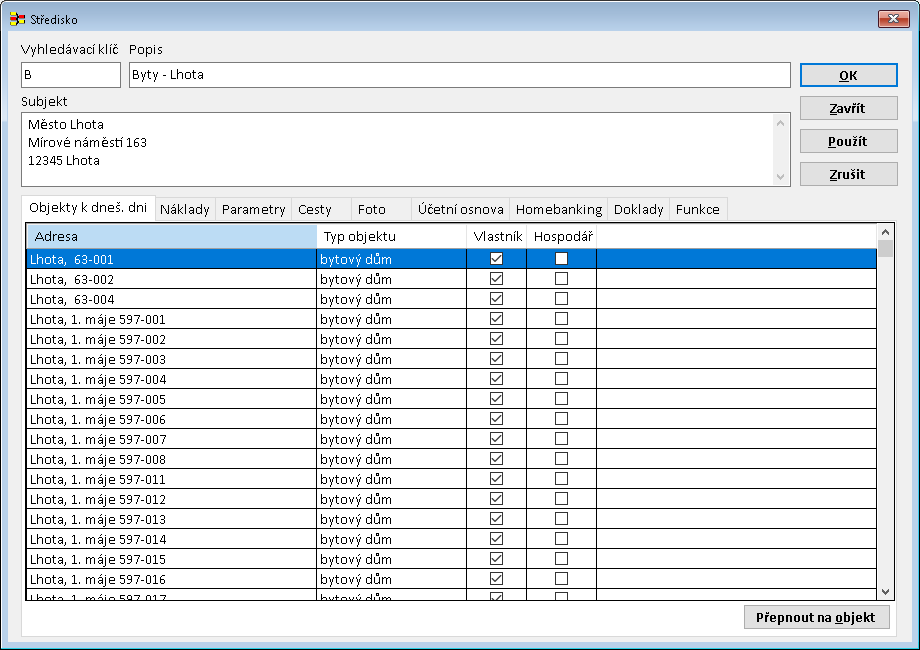Enable Hospodář checkbox for Lhota, 63-002
The height and width of the screenshot is (650, 920).
(x=561, y=279)
